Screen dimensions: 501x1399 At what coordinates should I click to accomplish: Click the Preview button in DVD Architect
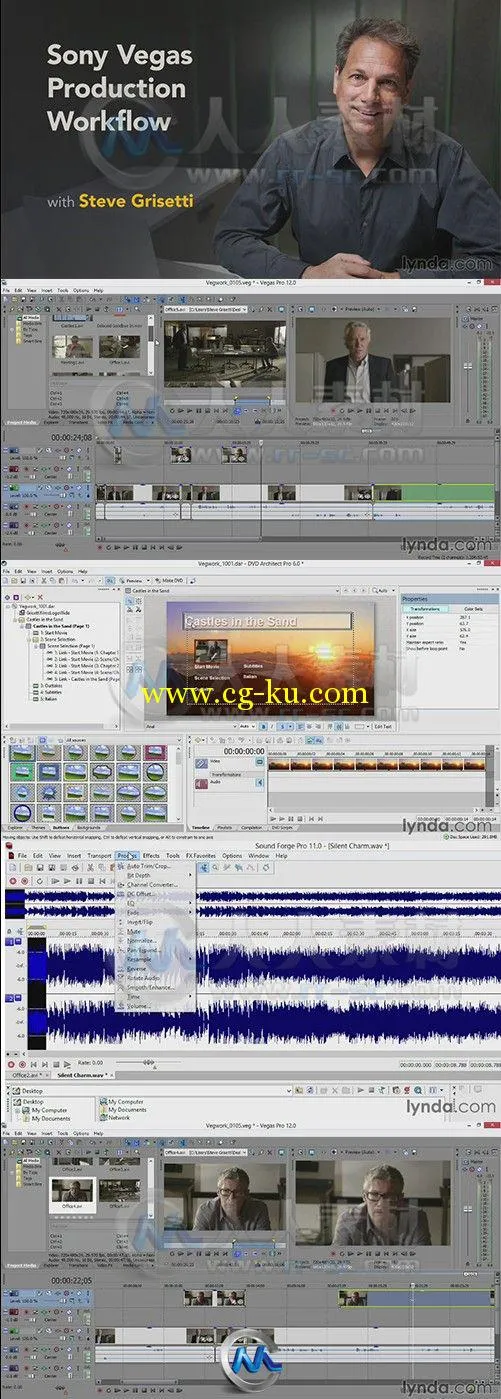131,579
